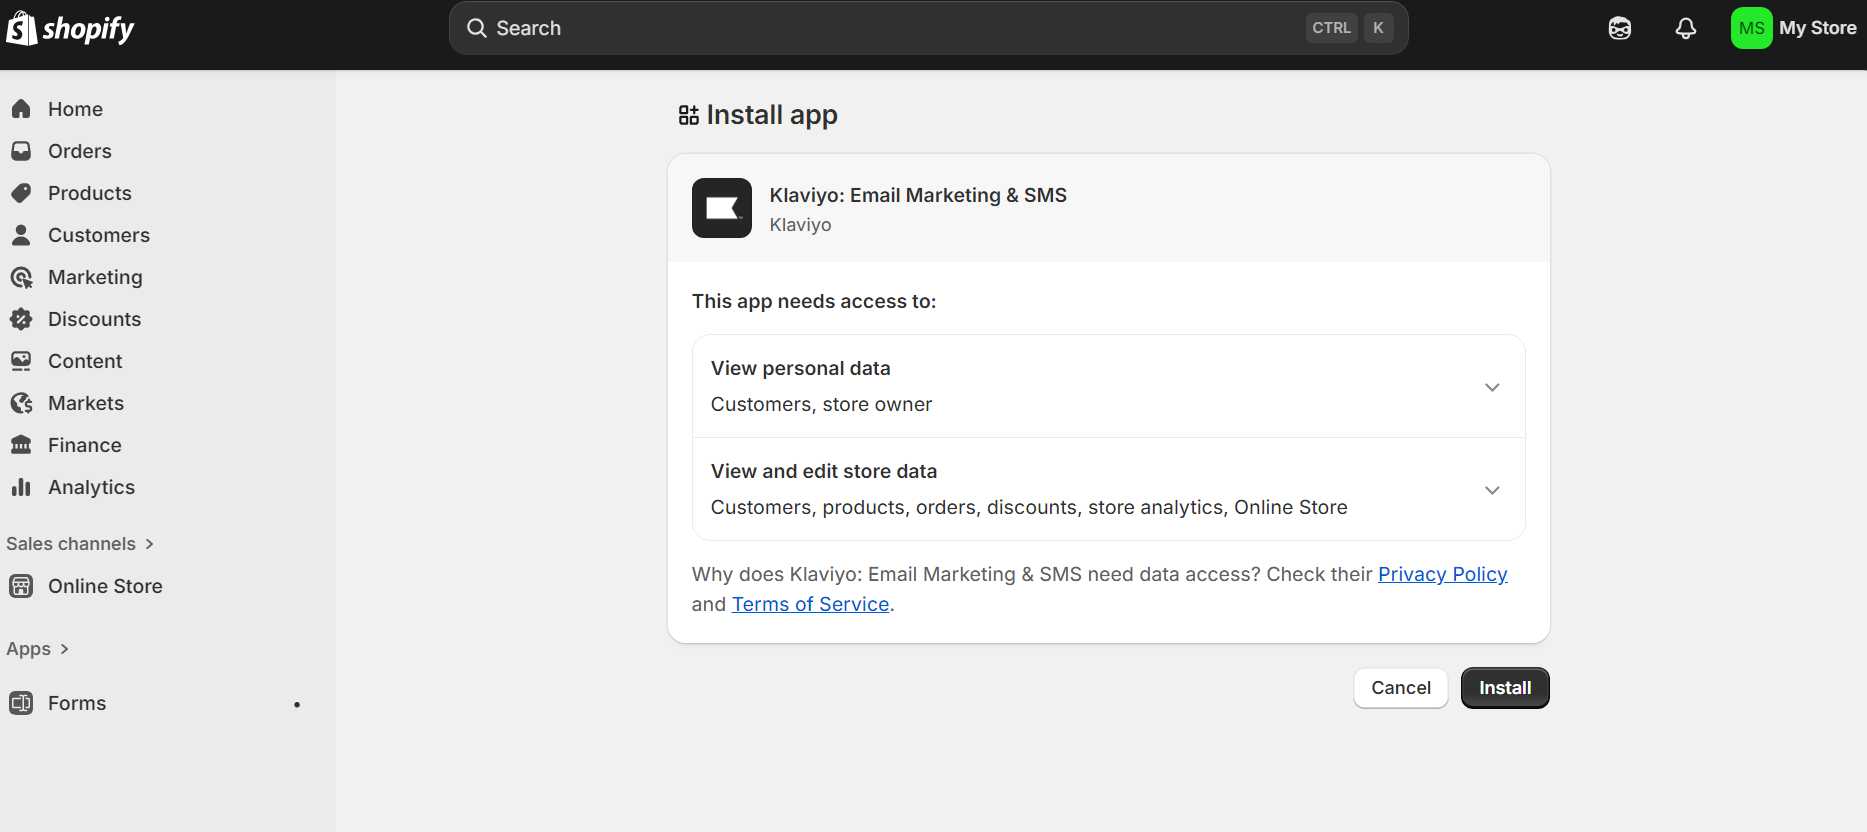Click the dot next to Forms
1867x832 pixels.
pos(297,704)
